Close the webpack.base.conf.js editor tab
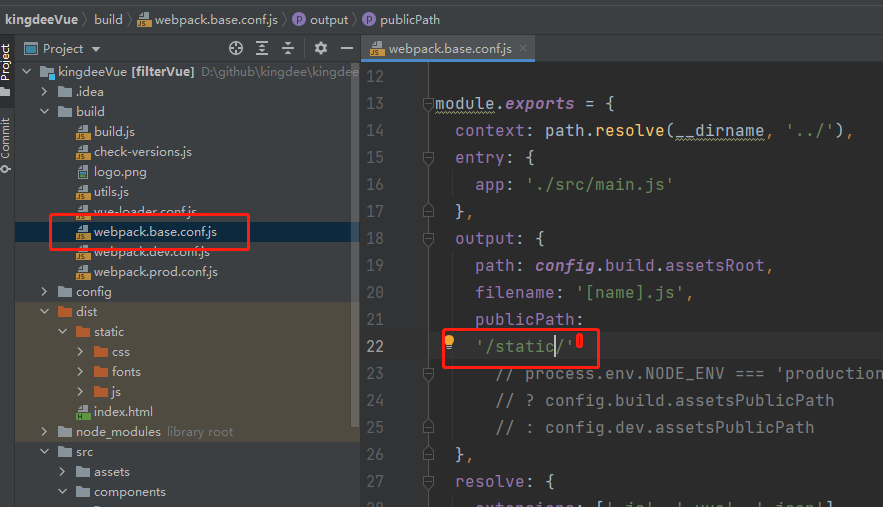This screenshot has height=507, width=883. 523,48
